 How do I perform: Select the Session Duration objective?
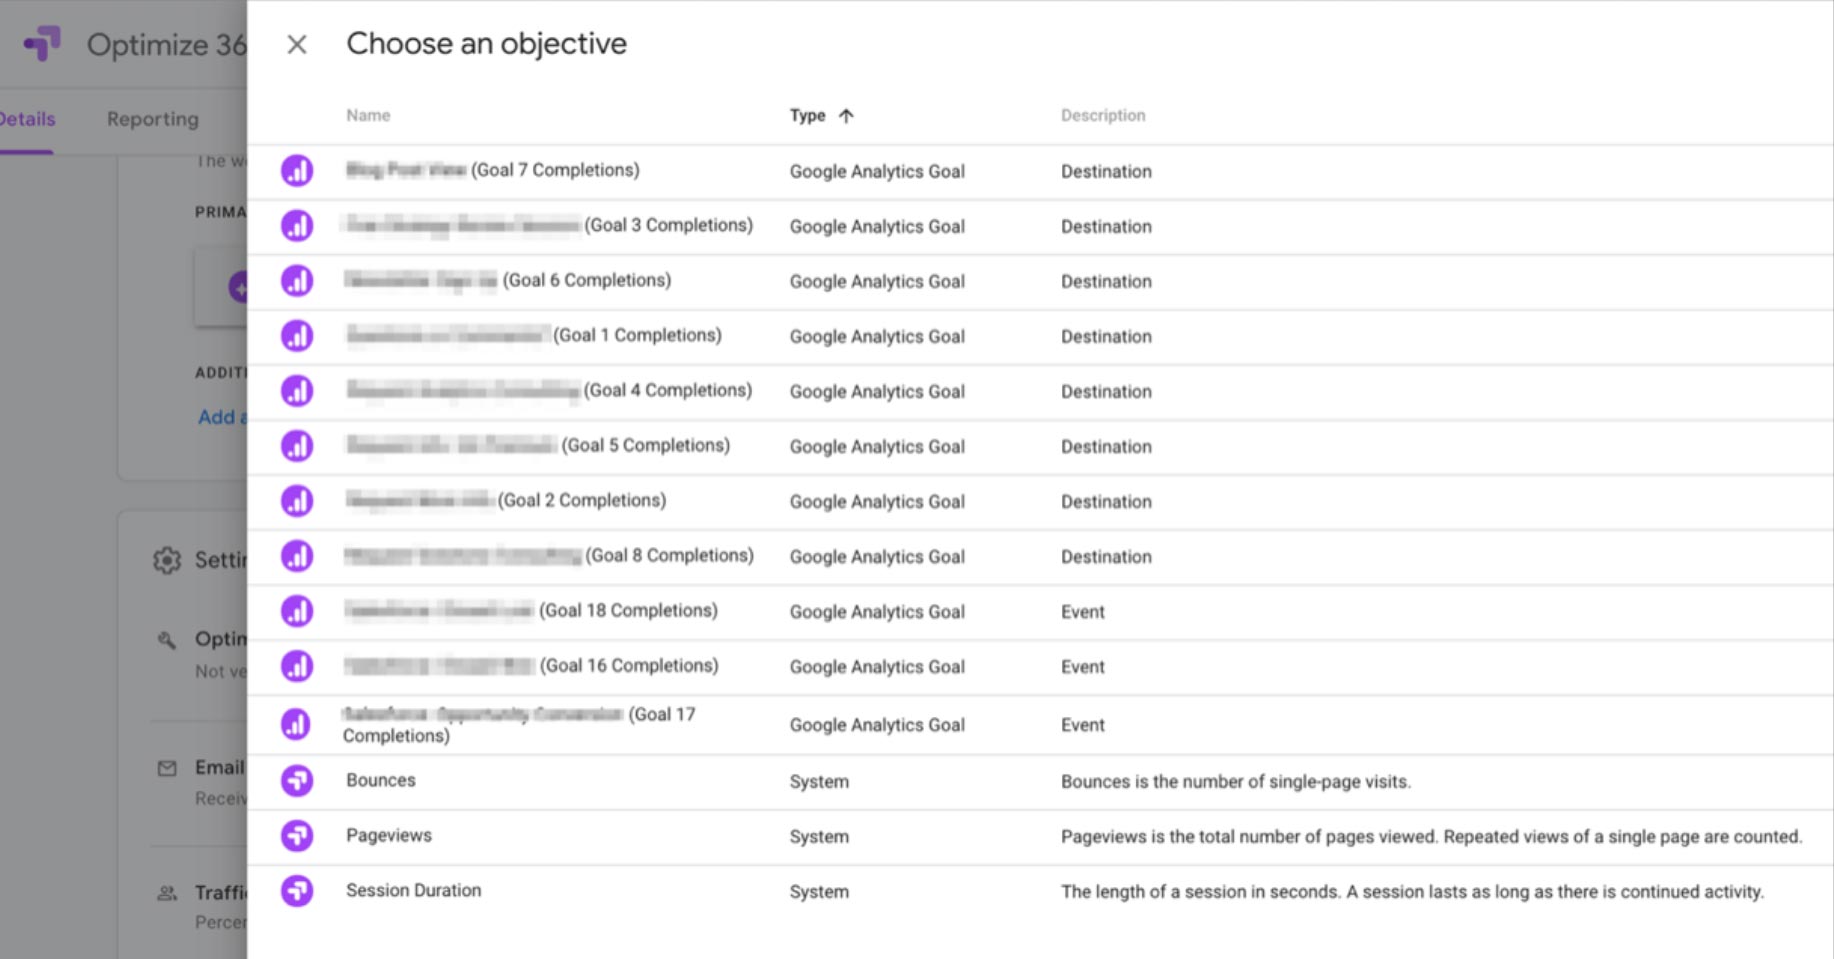413,890
